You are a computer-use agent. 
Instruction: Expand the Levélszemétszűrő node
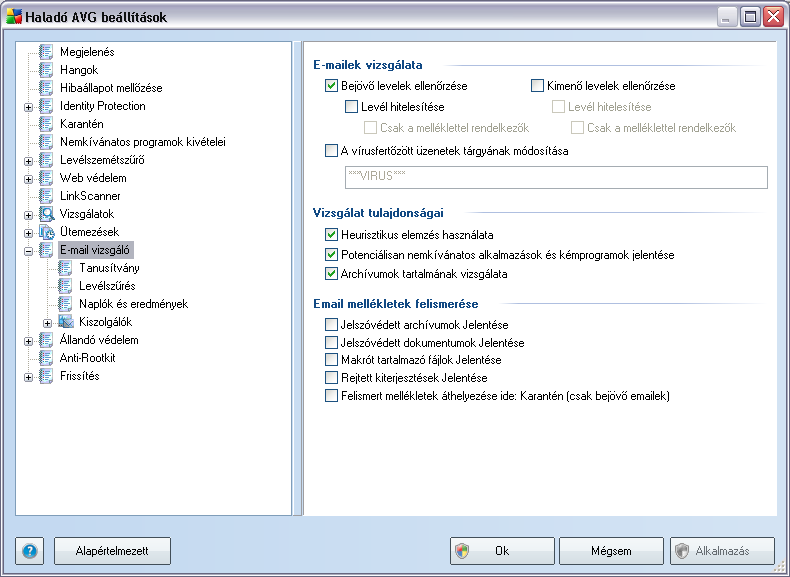pos(29,161)
